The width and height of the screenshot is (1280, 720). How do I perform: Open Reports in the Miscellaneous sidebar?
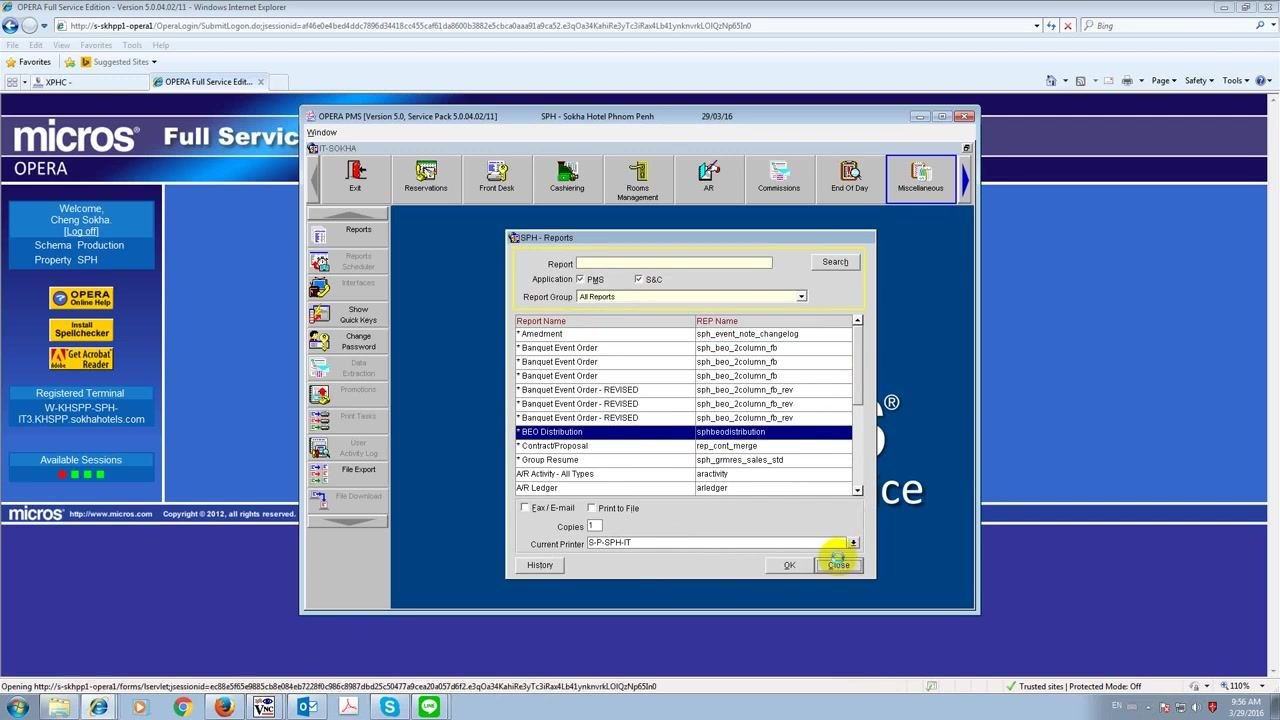click(347, 234)
